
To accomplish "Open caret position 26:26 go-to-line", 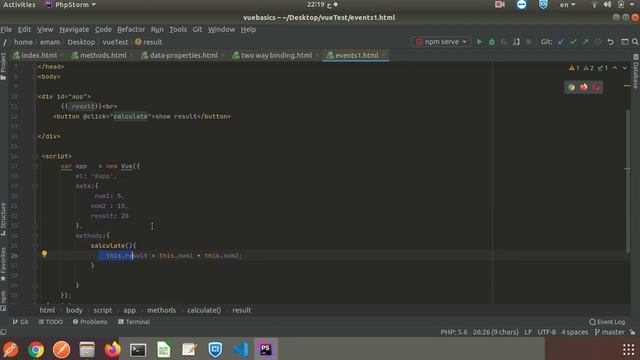I will click(x=496, y=332).
